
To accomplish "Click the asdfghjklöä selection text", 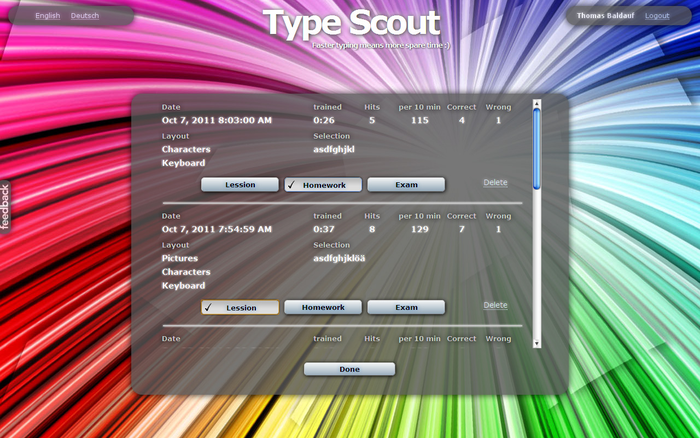I will 339,258.
